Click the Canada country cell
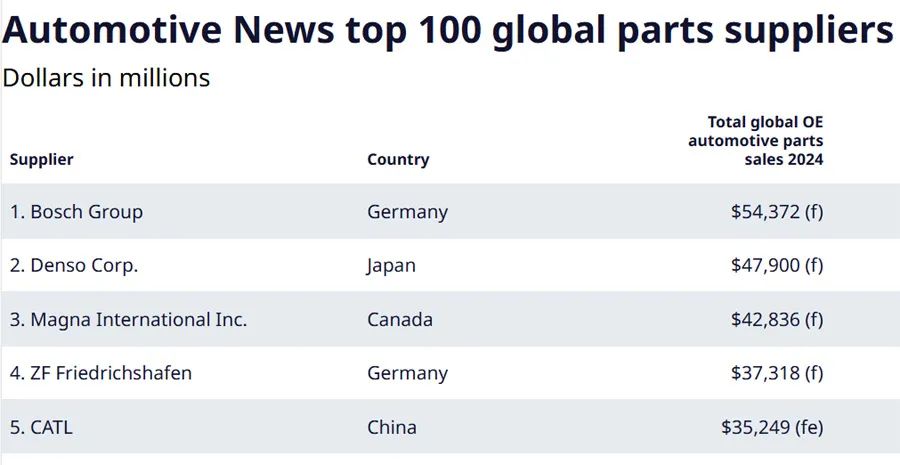Image resolution: width=900 pixels, height=465 pixels. [400, 320]
